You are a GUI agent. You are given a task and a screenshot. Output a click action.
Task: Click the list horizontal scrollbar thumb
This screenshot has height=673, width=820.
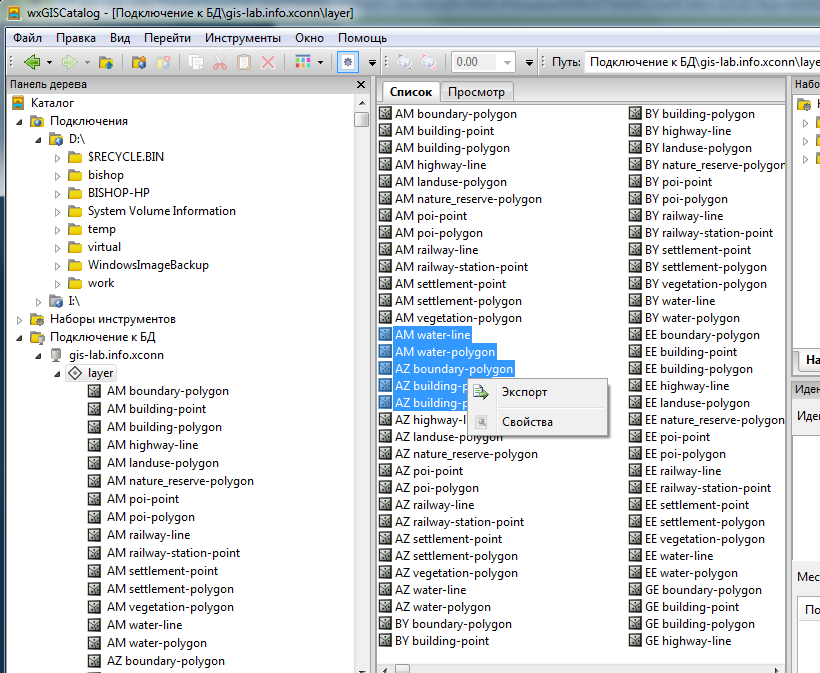(x=402, y=669)
